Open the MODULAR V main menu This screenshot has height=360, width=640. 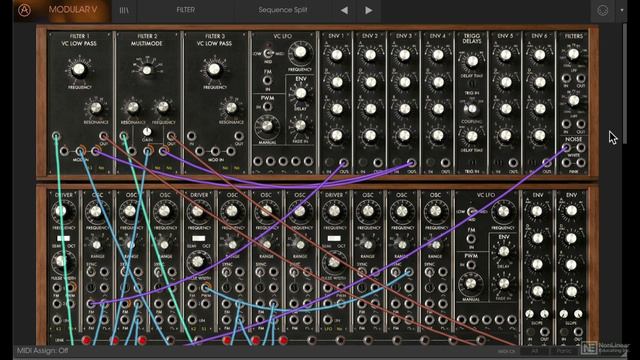click(73, 10)
